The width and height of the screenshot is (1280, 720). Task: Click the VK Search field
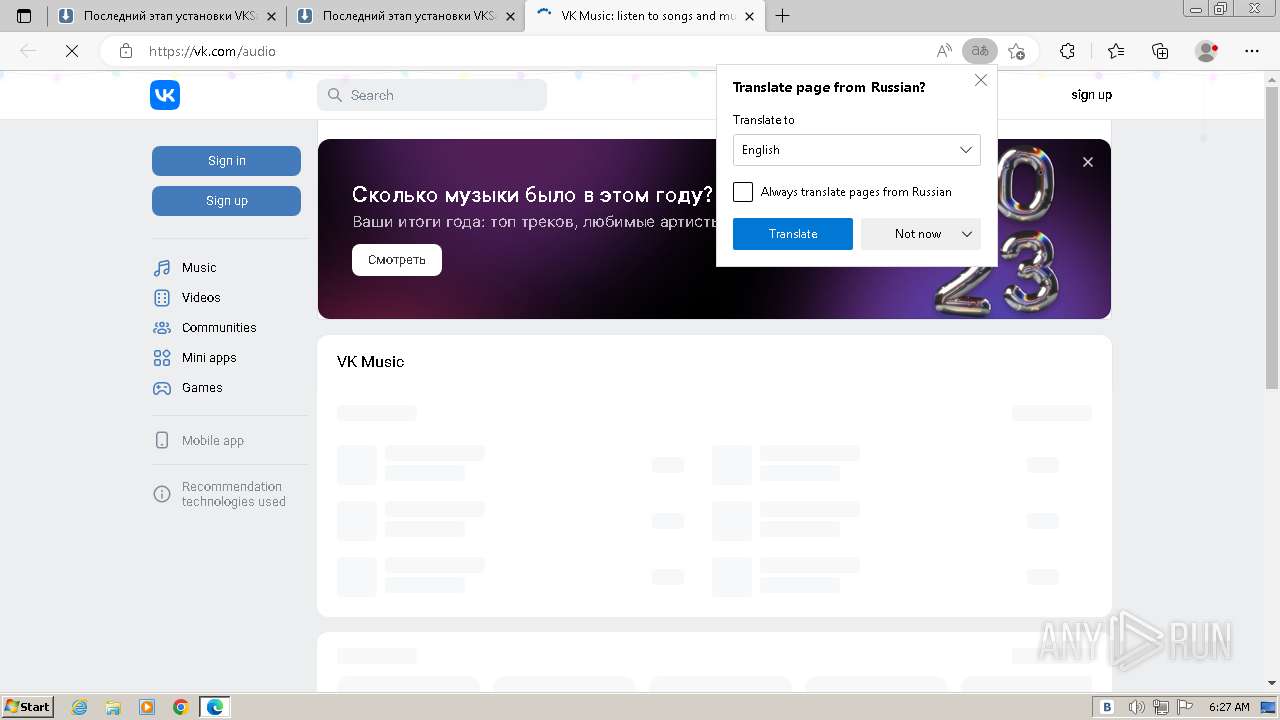pos(432,95)
